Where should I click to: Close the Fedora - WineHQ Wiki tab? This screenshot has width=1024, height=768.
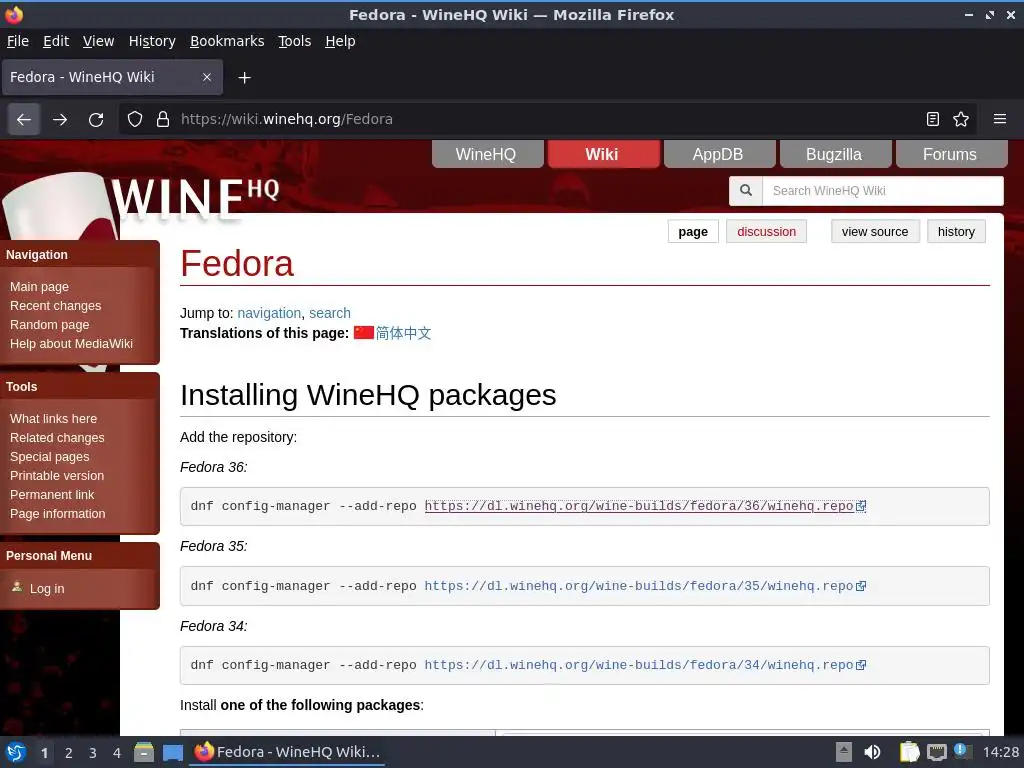[x=206, y=77]
